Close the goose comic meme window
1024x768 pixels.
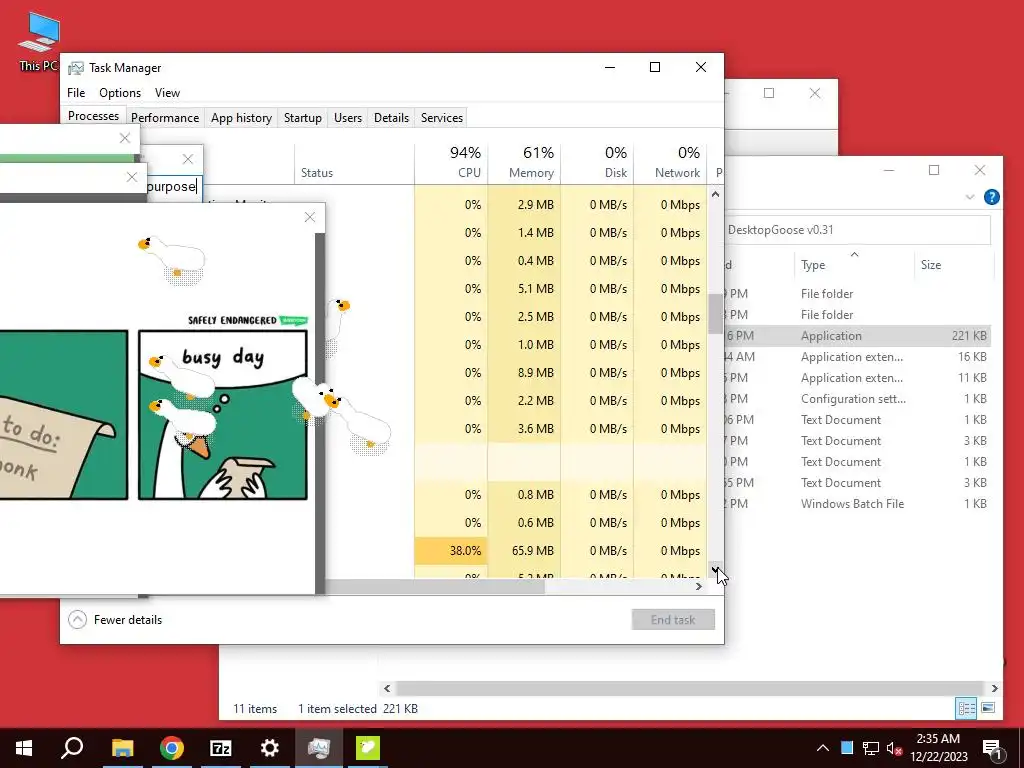310,217
